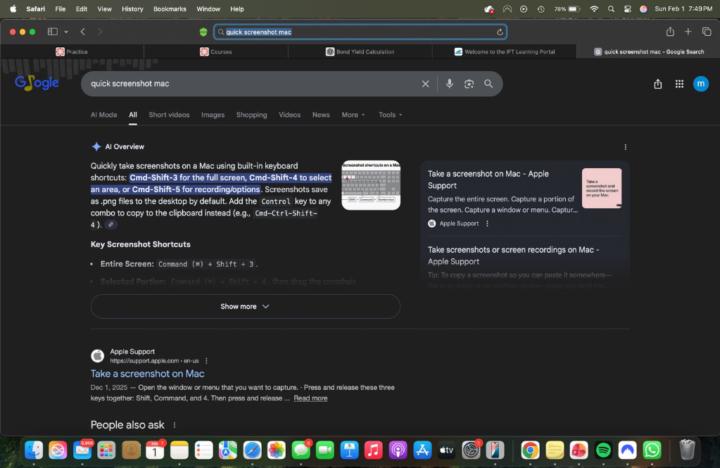This screenshot has width=720, height=468.
Task: Open macOS Control Center toggles in menu bar
Action: pos(627,9)
